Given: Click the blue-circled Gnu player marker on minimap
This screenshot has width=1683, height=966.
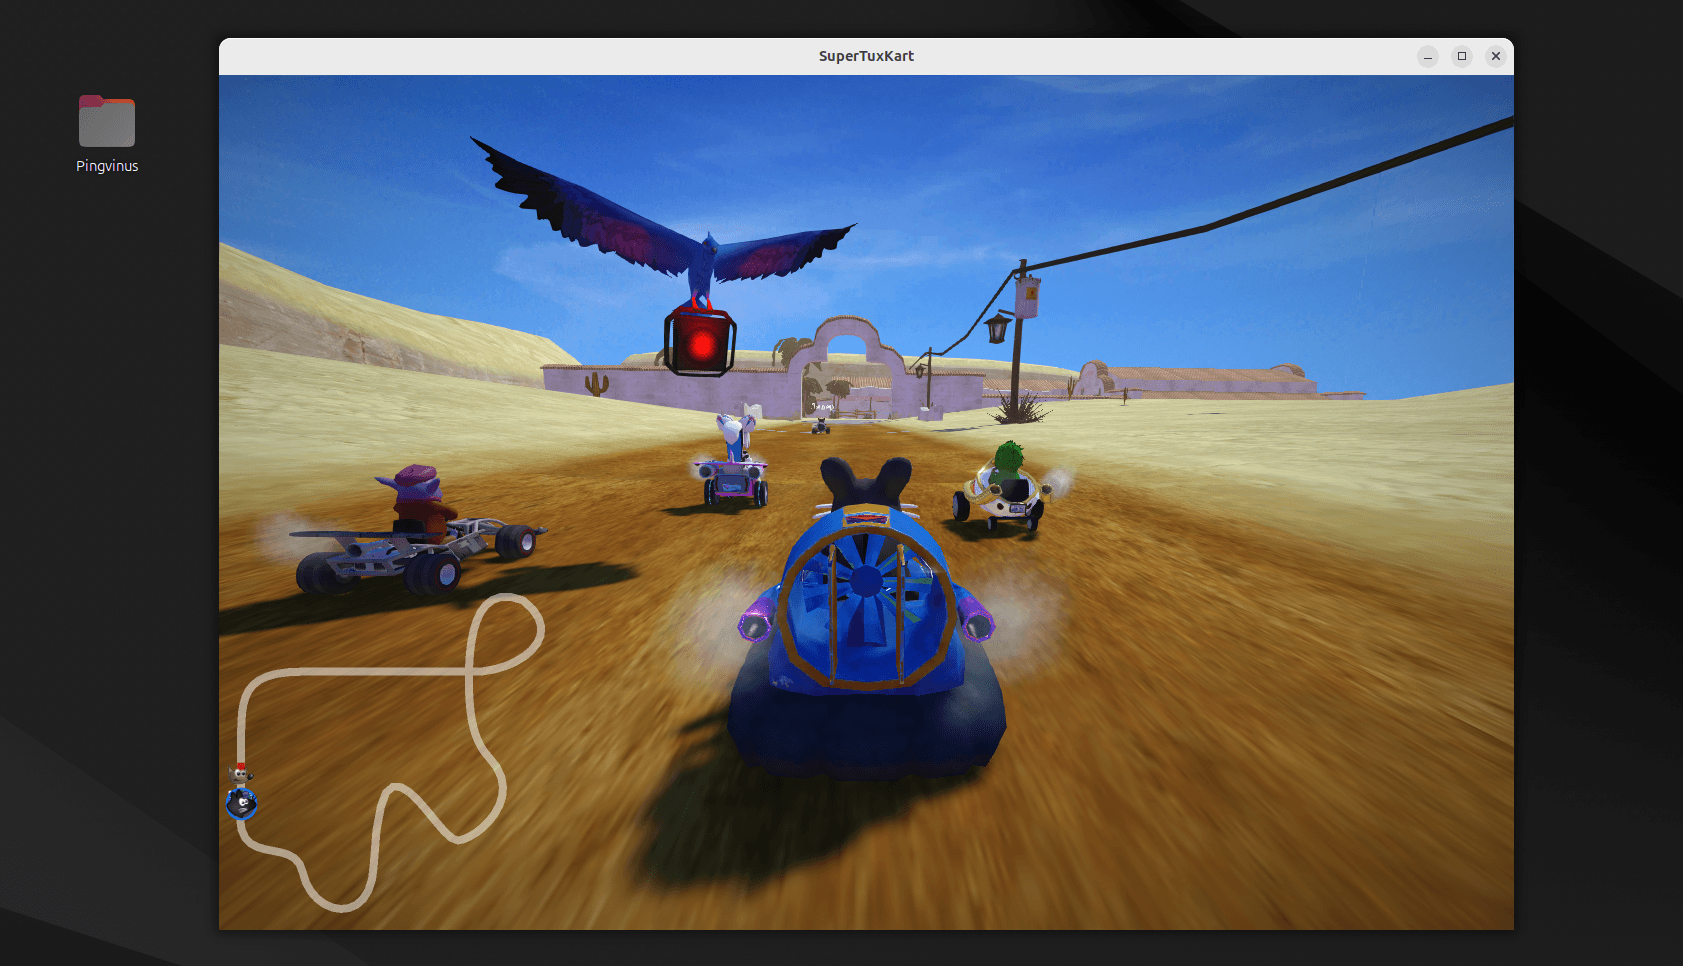Looking at the screenshot, I should pos(241,803).
